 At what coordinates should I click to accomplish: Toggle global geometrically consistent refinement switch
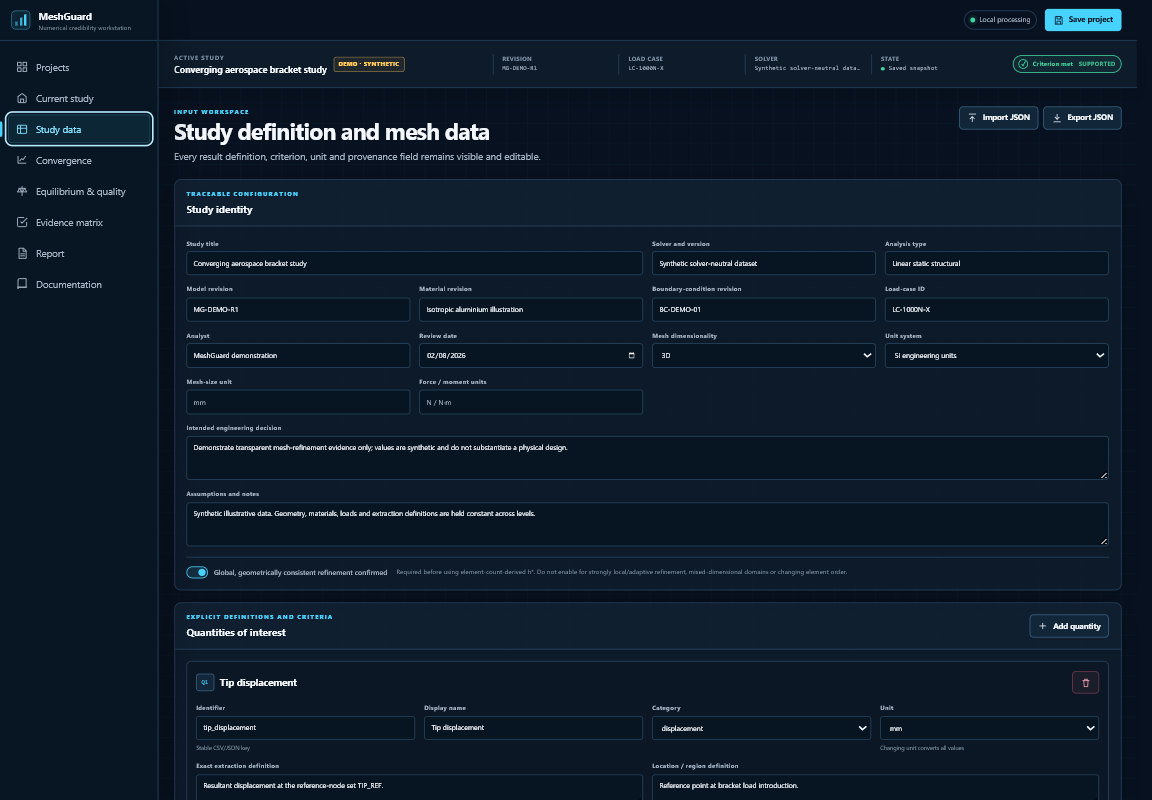pyautogui.click(x=197, y=572)
